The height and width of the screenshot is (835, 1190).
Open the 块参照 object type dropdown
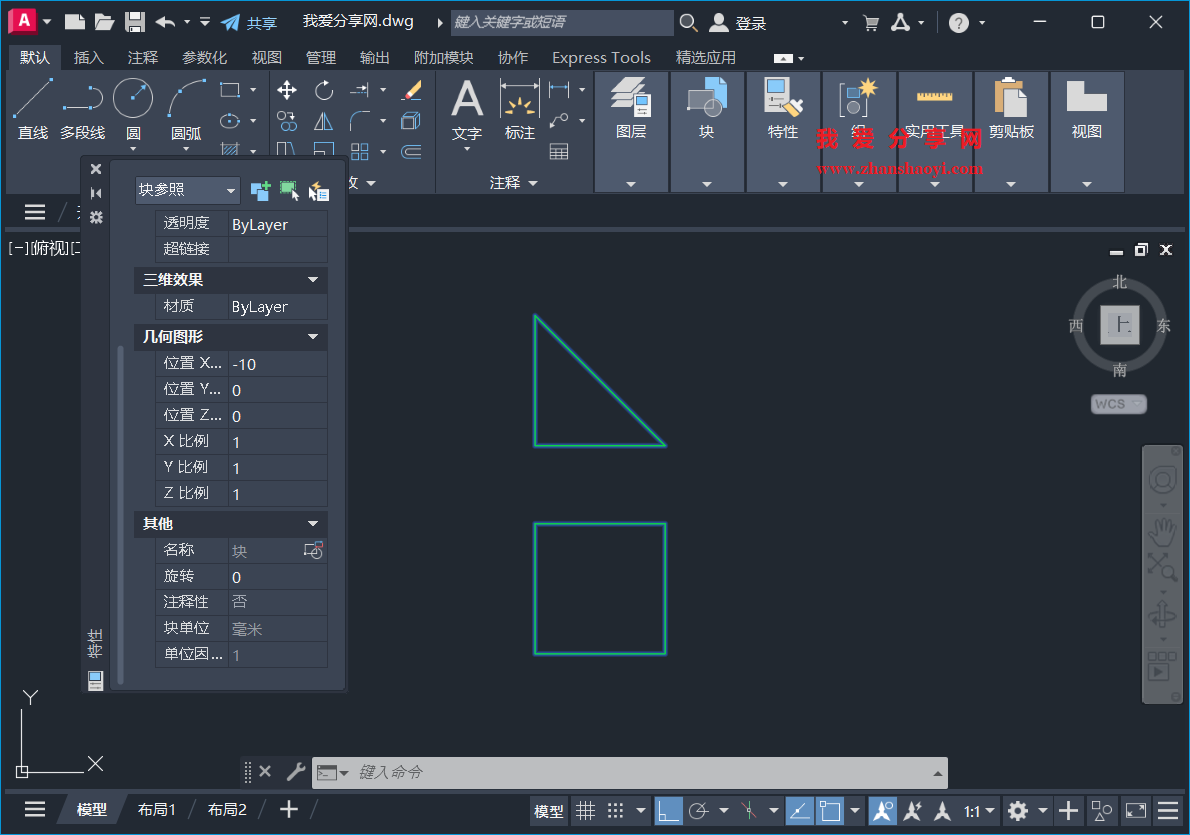(x=187, y=190)
